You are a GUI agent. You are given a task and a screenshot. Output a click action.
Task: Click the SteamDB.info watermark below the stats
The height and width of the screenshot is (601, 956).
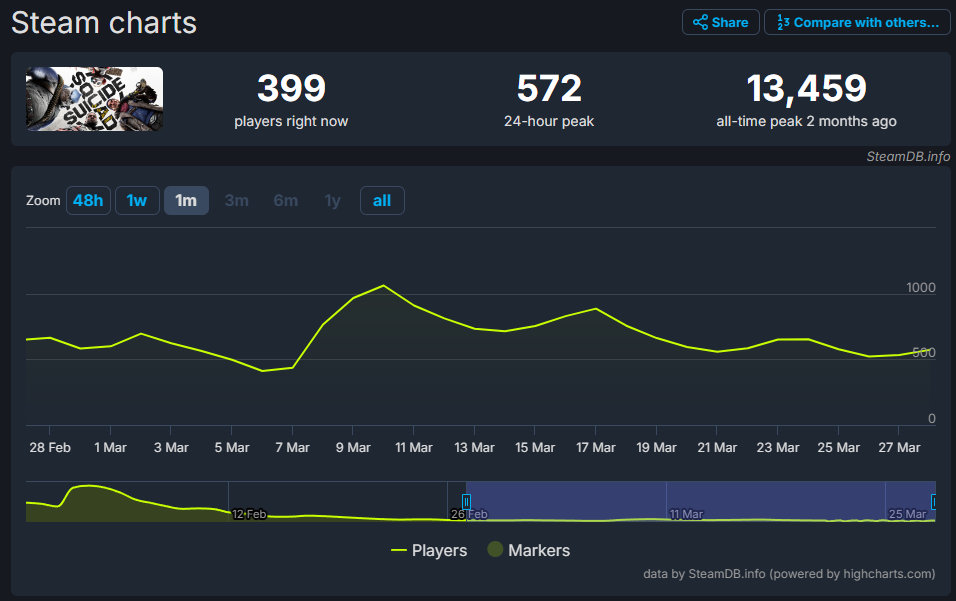click(908, 156)
